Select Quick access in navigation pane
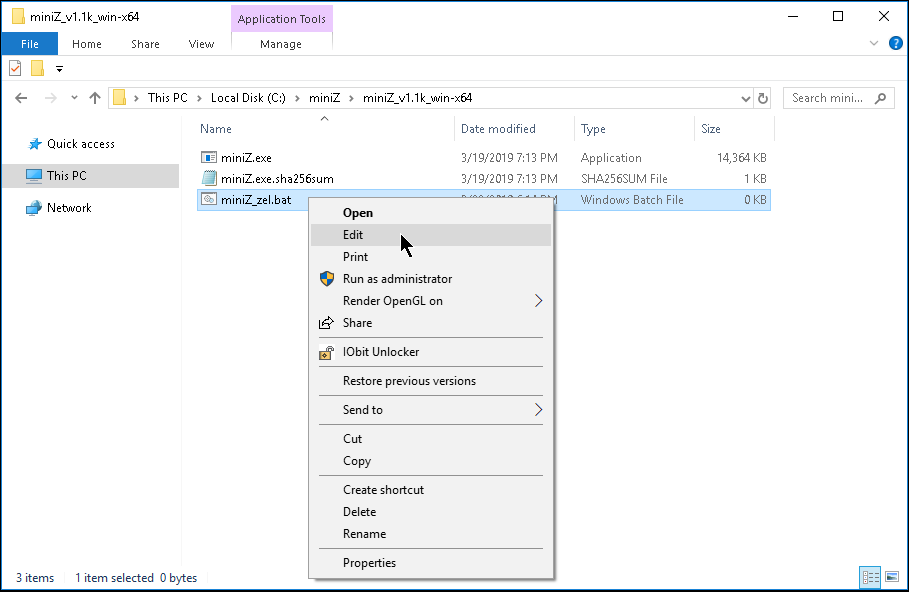Viewport: 909px width, 592px height. tap(81, 144)
